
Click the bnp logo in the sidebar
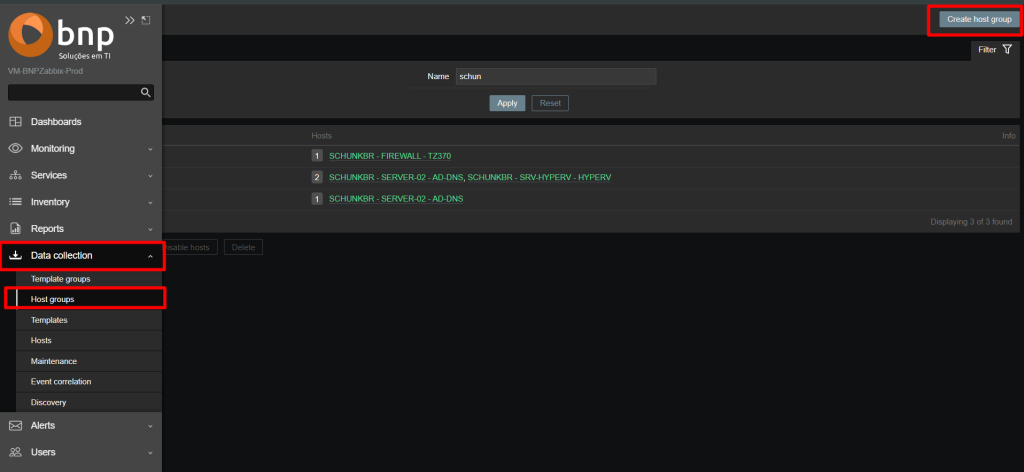click(62, 37)
